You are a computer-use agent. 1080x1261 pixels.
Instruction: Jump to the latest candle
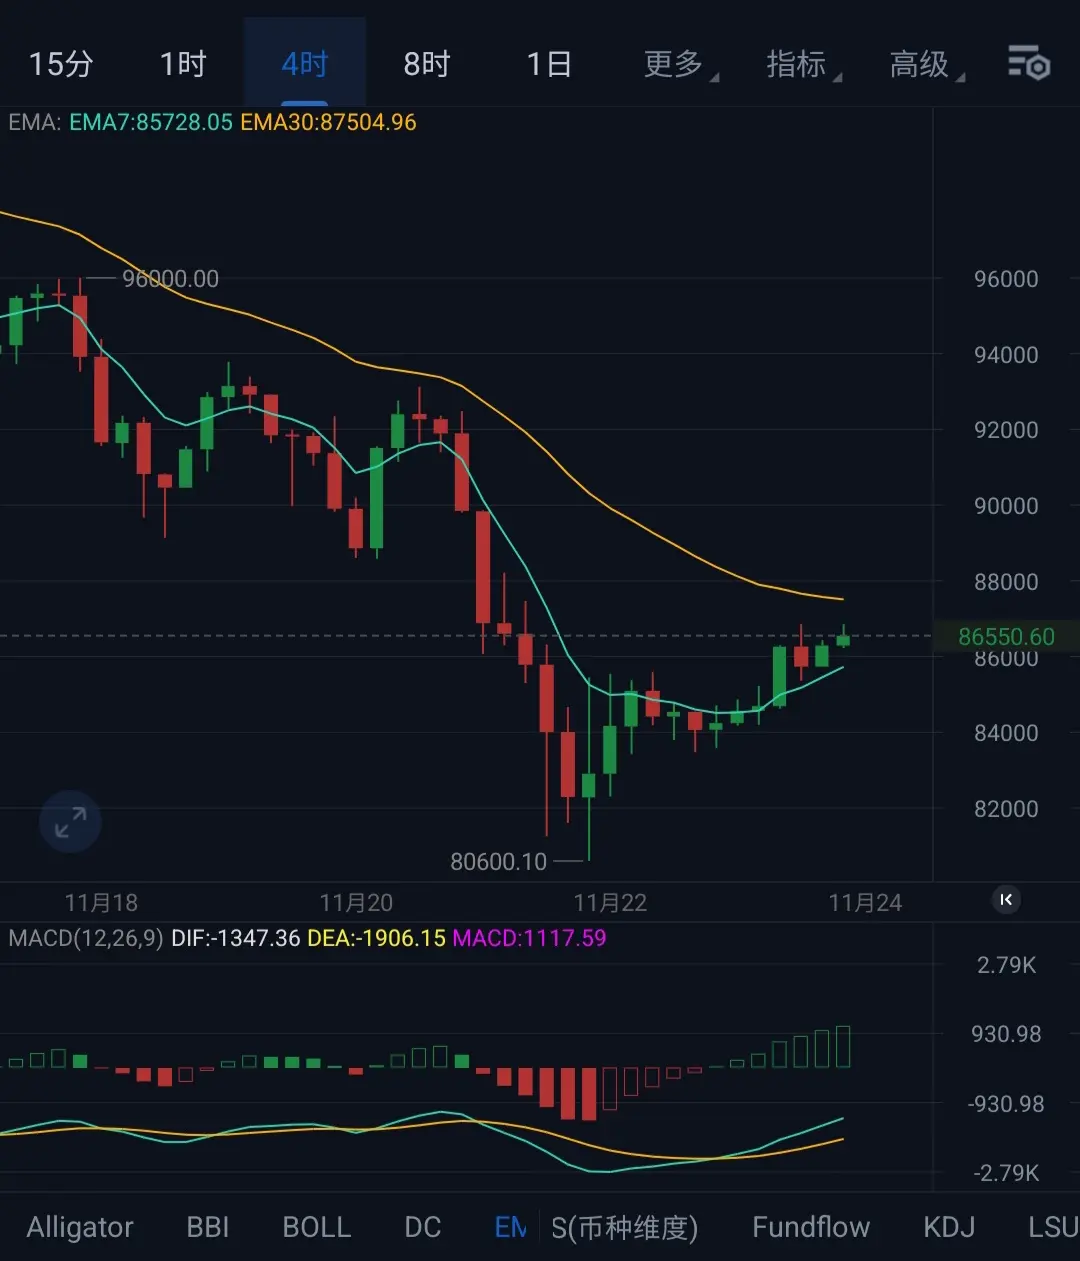tap(1006, 900)
